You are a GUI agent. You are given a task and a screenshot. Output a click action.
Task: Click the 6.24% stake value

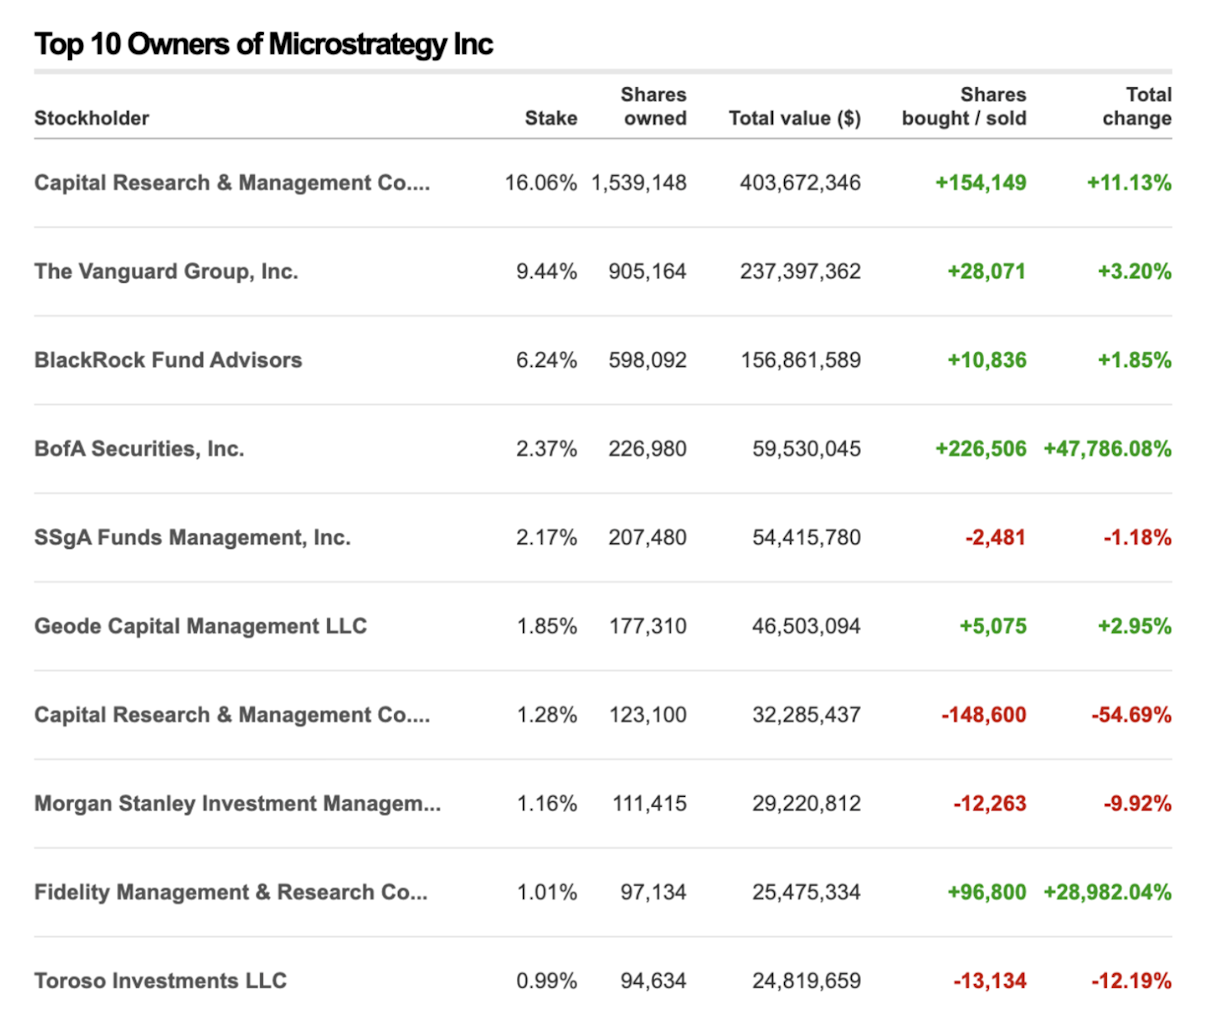(547, 360)
